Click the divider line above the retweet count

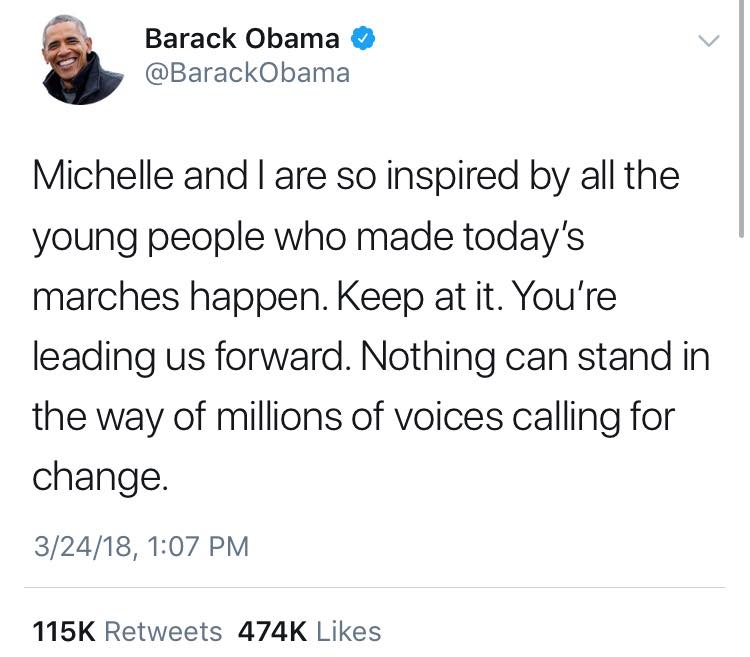click(x=375, y=587)
